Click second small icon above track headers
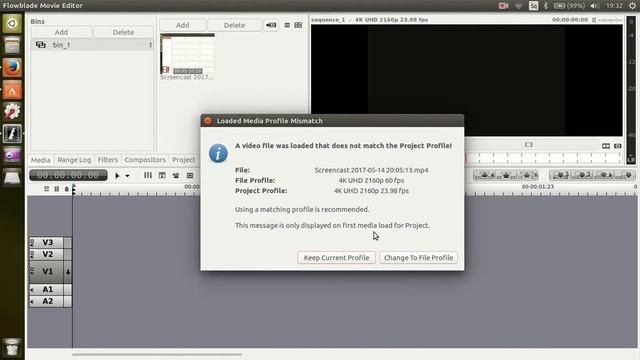The width and height of the screenshot is (640, 360). coord(57,189)
